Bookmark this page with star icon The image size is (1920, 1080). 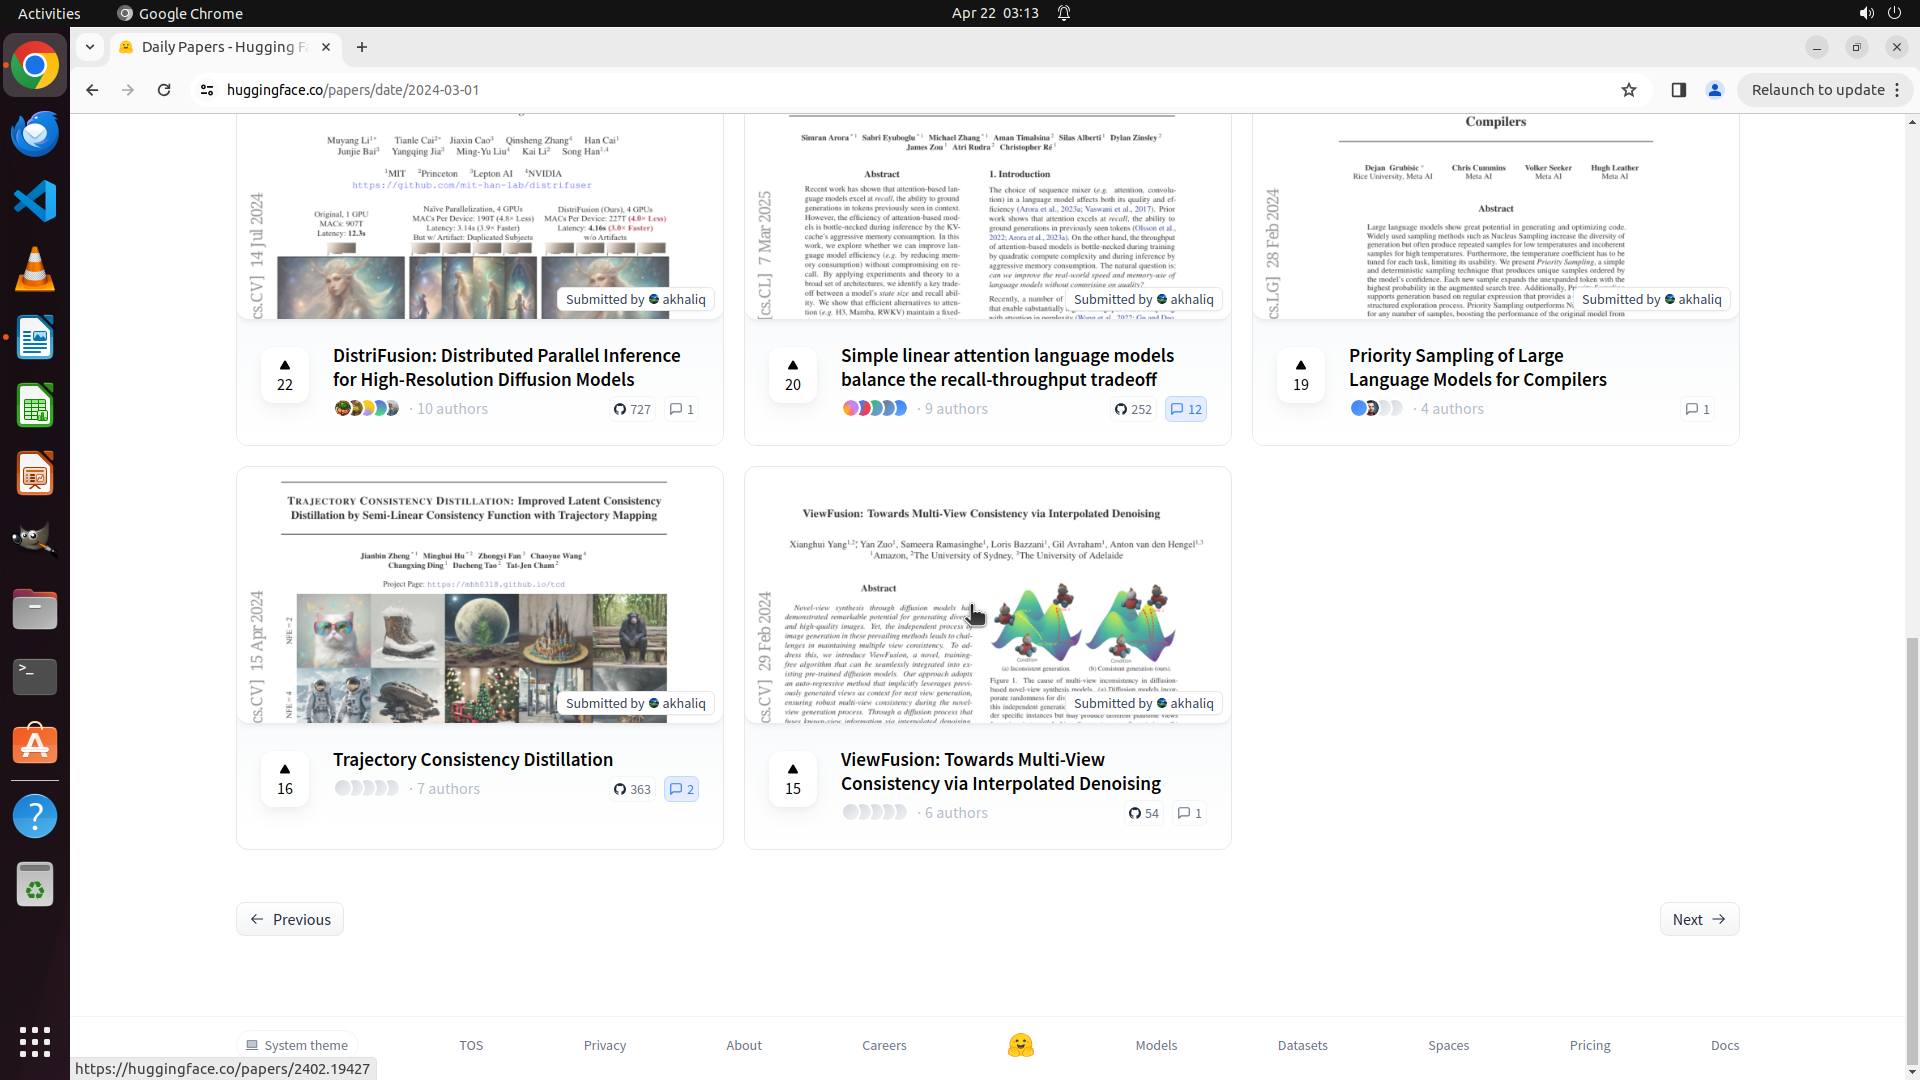(x=1629, y=90)
